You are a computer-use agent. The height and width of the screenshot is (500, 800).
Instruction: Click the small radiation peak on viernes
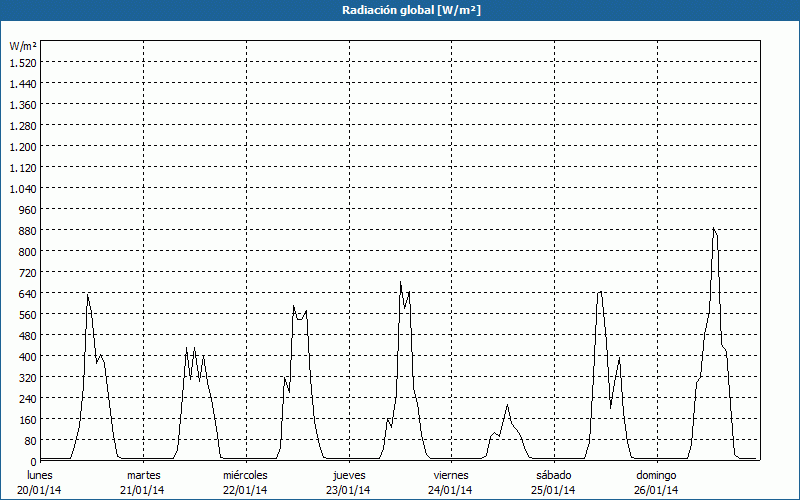[x=507, y=405]
